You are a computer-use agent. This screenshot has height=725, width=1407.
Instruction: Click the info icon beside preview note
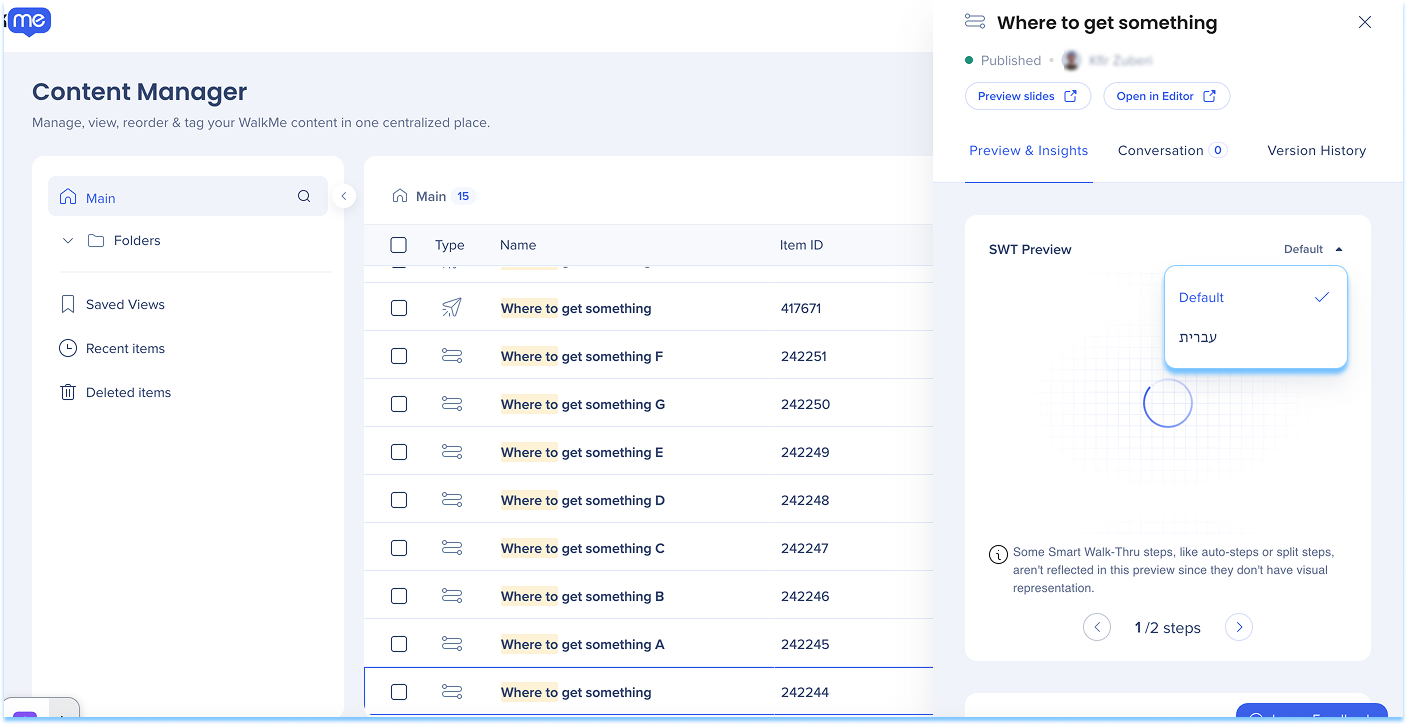pyautogui.click(x=997, y=554)
